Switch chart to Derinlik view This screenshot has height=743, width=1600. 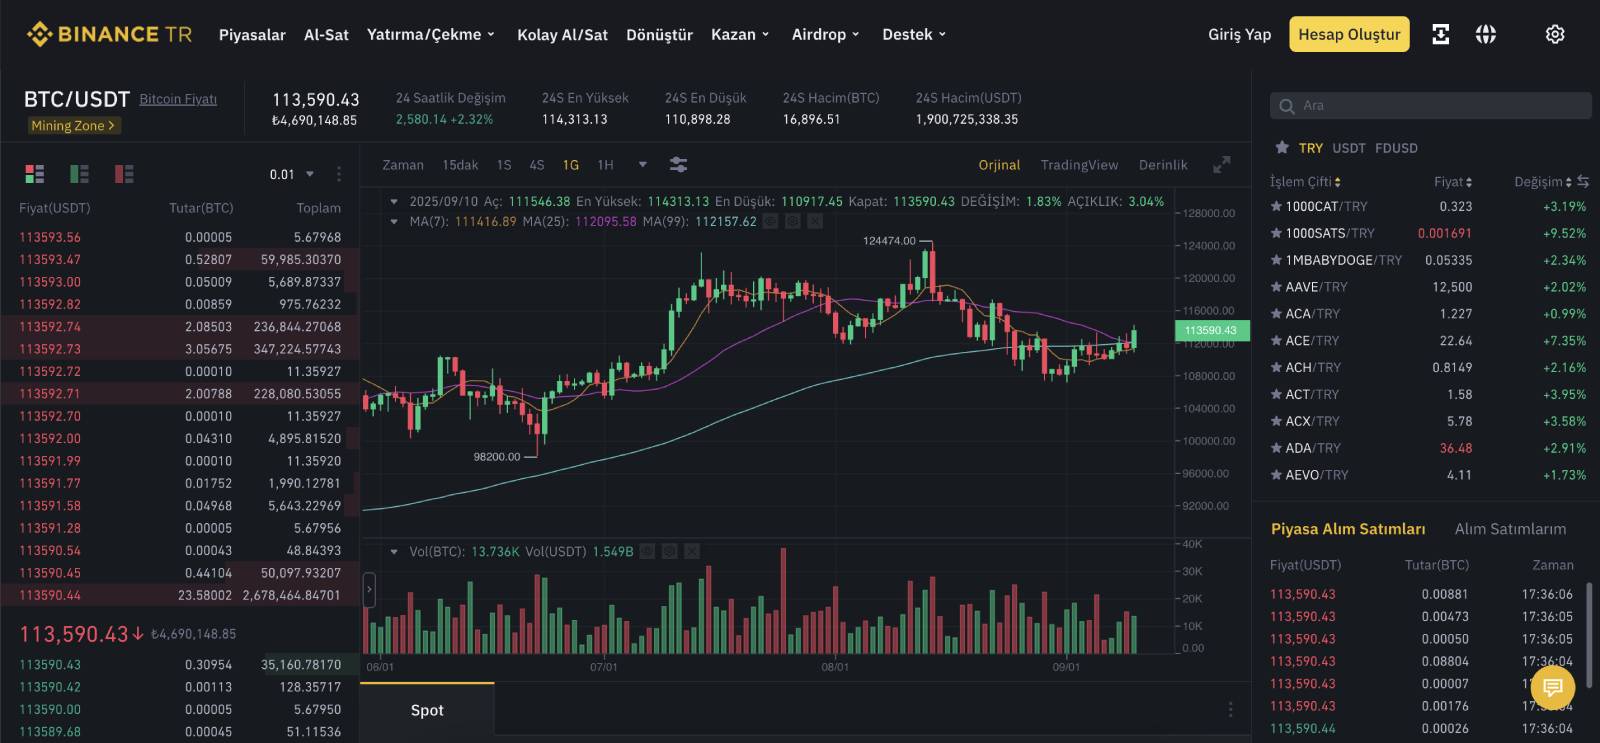[x=1163, y=165]
